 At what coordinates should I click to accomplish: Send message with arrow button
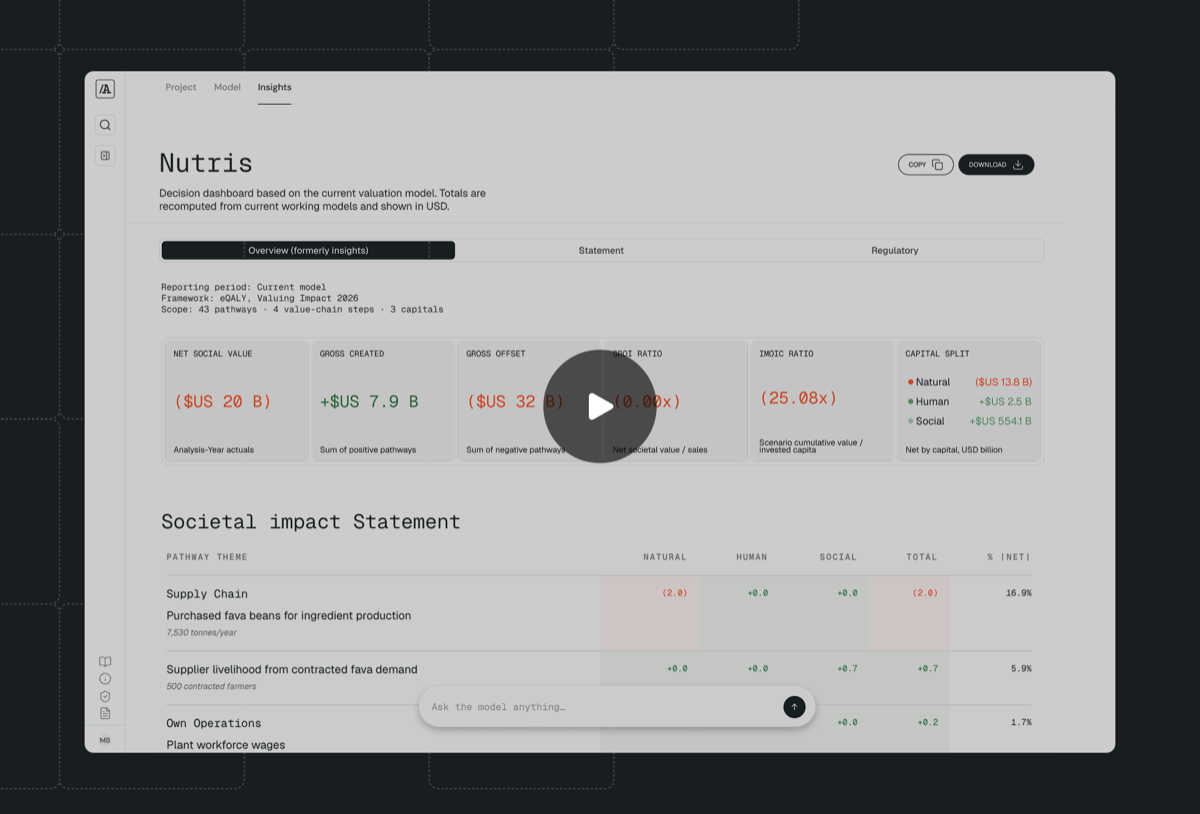pos(794,707)
